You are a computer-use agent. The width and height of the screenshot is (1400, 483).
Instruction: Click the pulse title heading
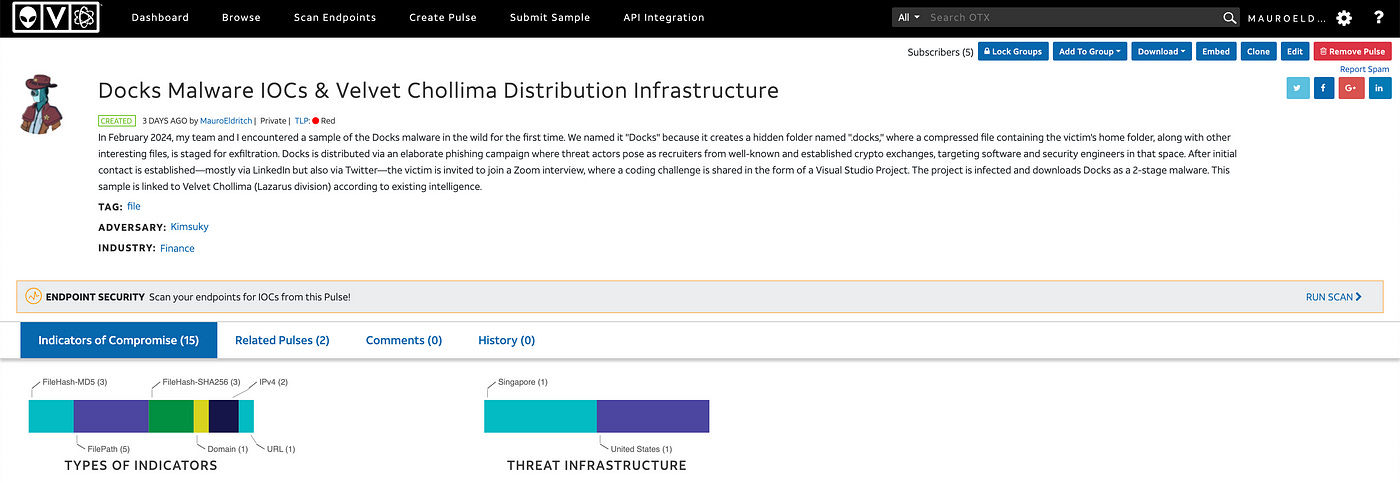coord(438,90)
